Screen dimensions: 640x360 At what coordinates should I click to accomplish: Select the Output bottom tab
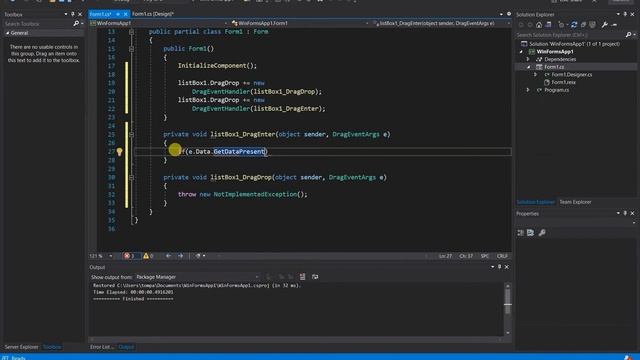tap(126, 347)
